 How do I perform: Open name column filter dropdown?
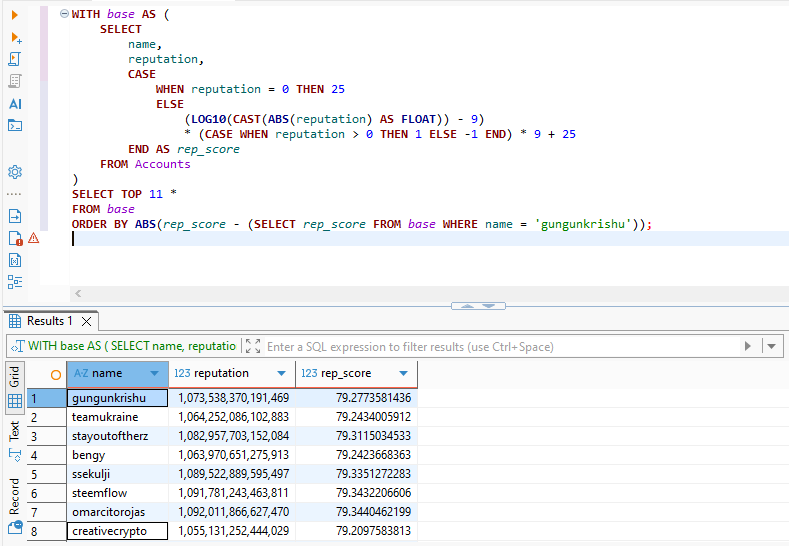[x=154, y=373]
